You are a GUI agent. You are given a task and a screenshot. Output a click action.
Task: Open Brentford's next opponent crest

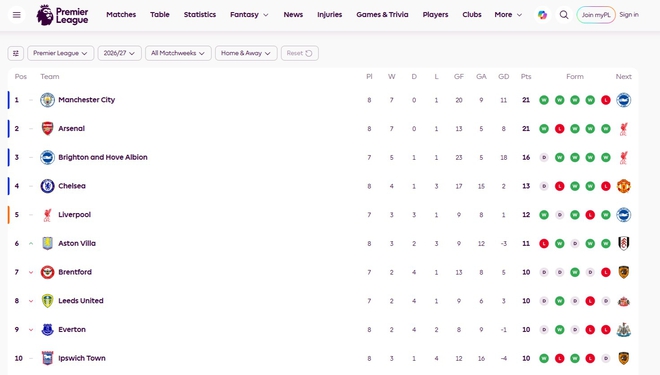click(x=623, y=272)
